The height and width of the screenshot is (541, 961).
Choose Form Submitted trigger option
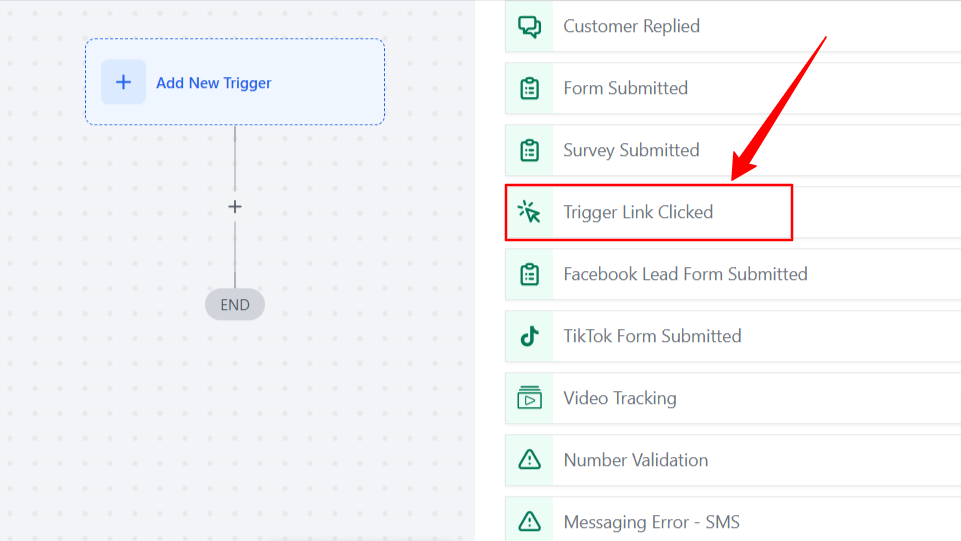point(733,88)
